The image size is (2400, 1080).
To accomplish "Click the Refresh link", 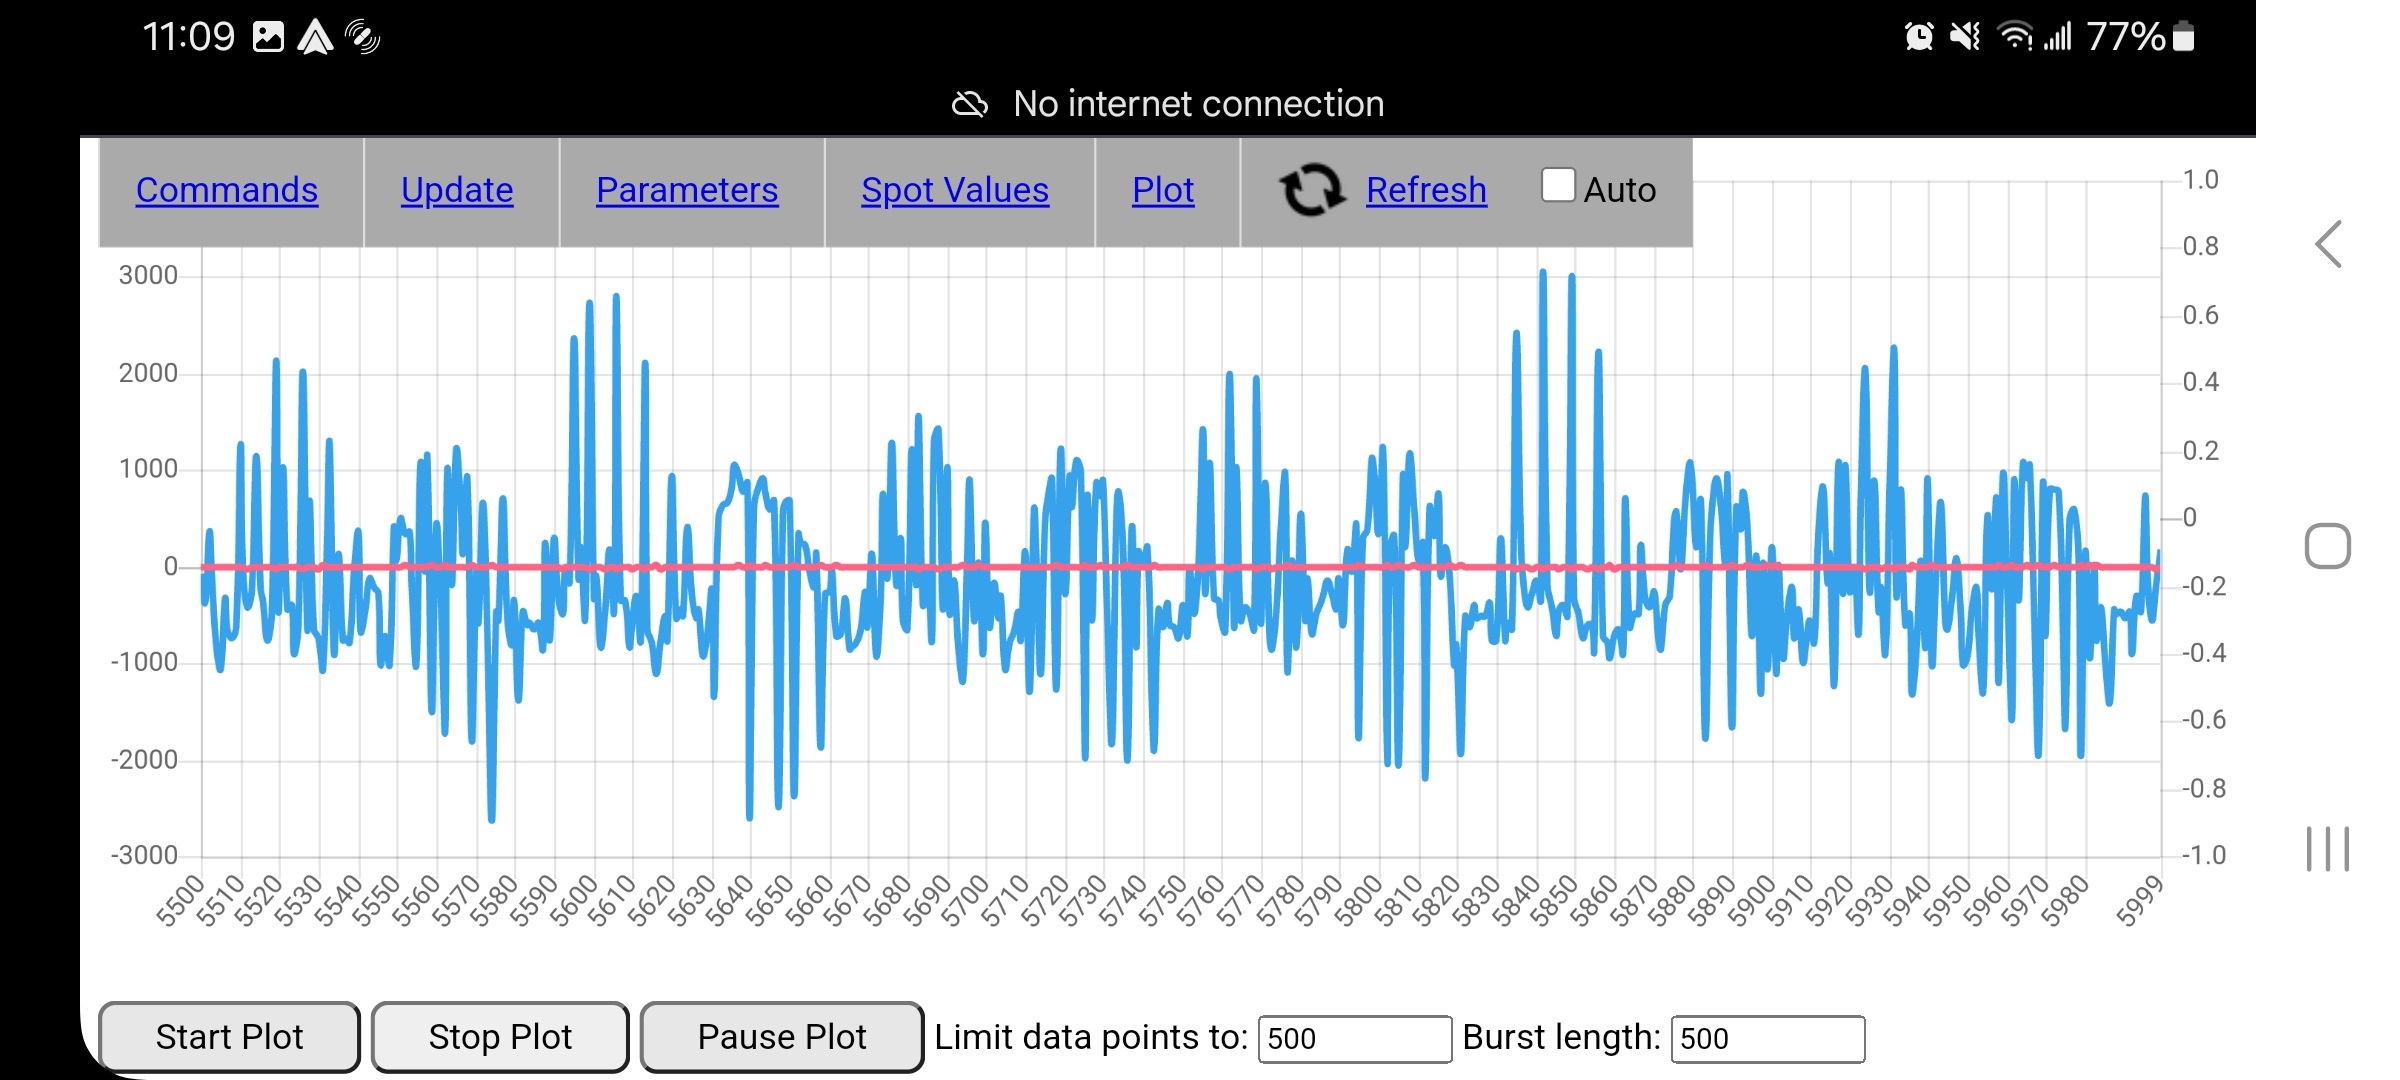I will [1426, 190].
